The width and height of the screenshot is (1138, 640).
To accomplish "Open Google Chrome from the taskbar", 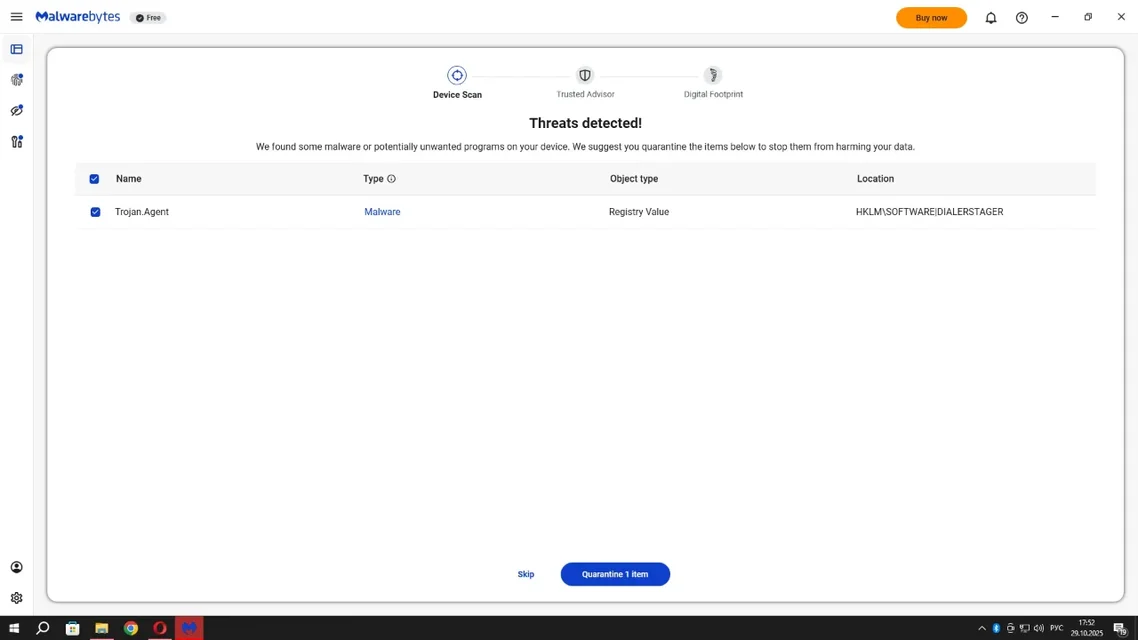I will pos(131,629).
